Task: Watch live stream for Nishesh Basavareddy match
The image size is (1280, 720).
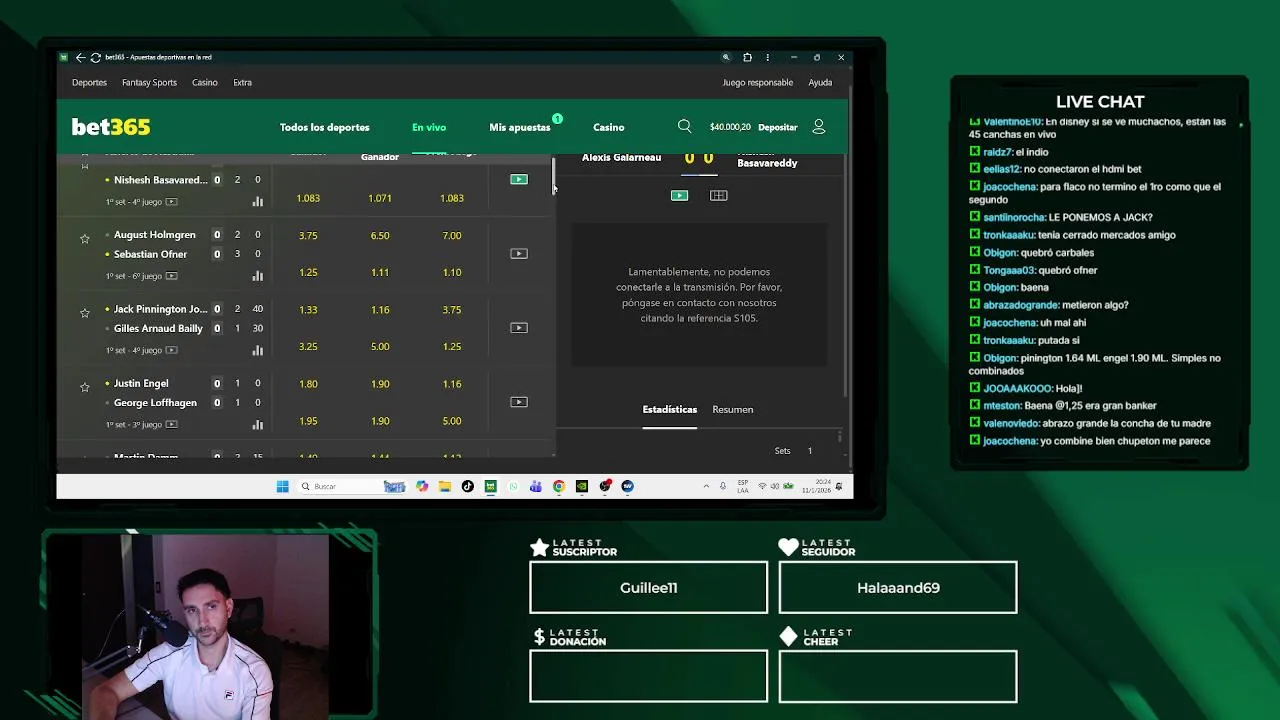Action: [518, 179]
